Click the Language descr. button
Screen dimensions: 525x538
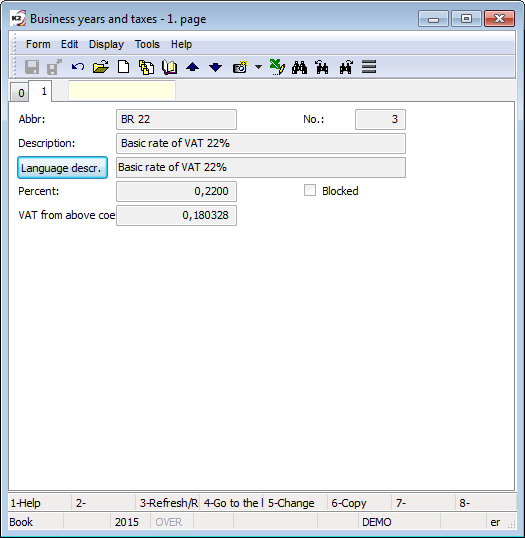62,168
